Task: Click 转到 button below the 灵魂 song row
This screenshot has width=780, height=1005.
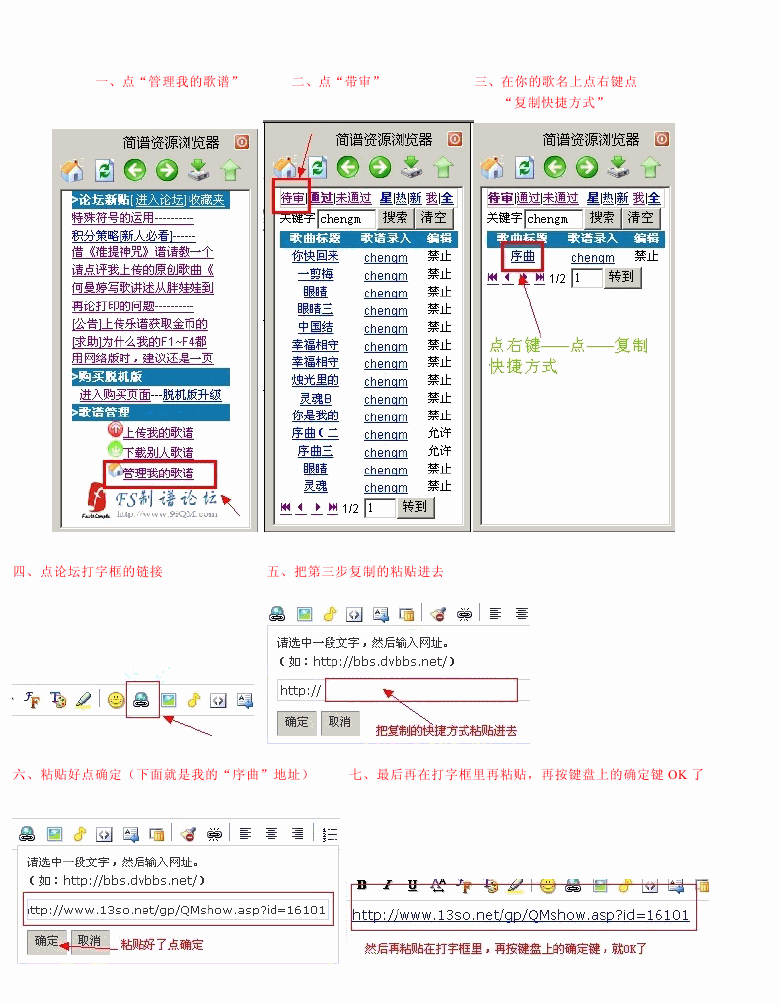Action: [x=415, y=507]
